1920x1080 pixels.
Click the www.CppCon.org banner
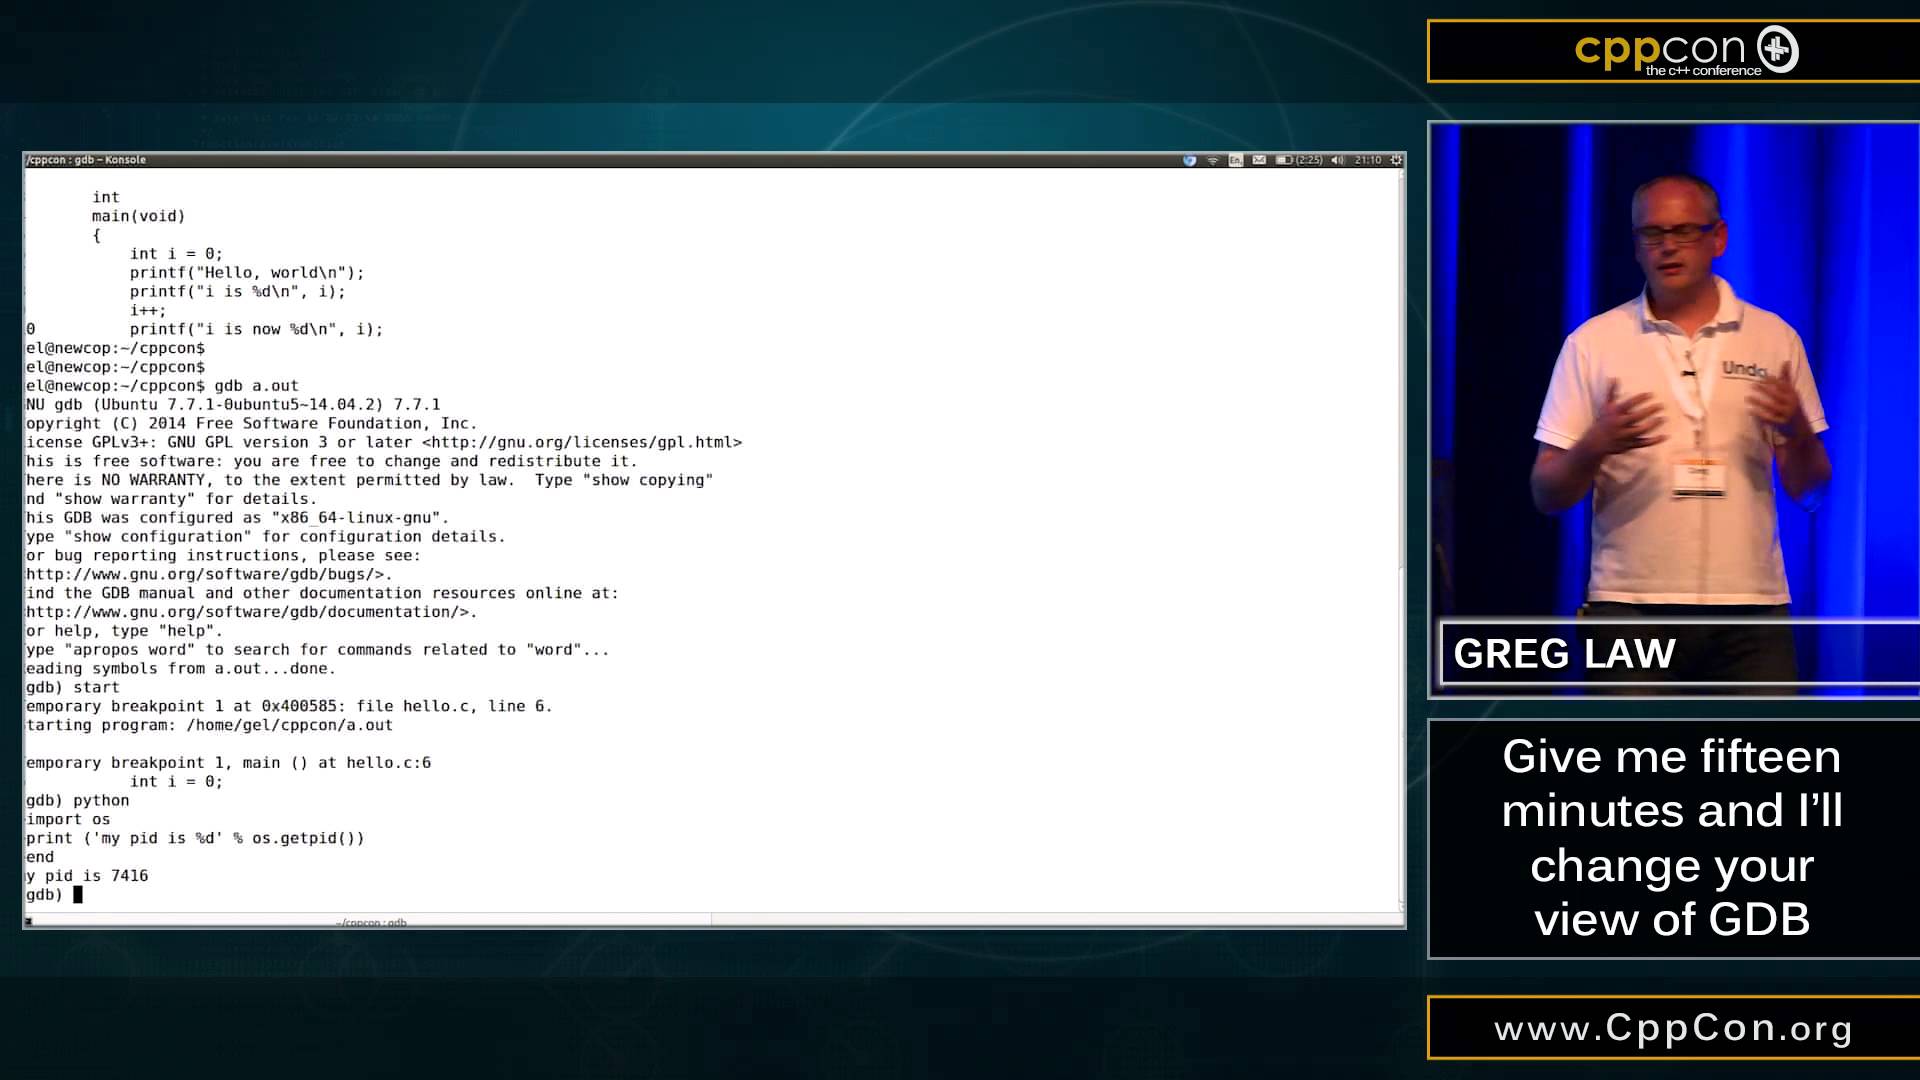pos(1672,1028)
